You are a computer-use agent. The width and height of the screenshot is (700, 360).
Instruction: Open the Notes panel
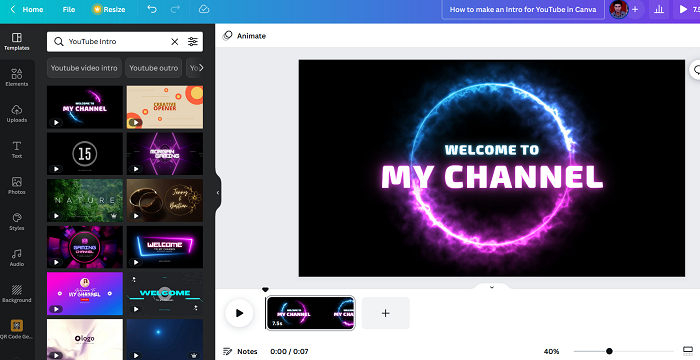click(x=240, y=351)
